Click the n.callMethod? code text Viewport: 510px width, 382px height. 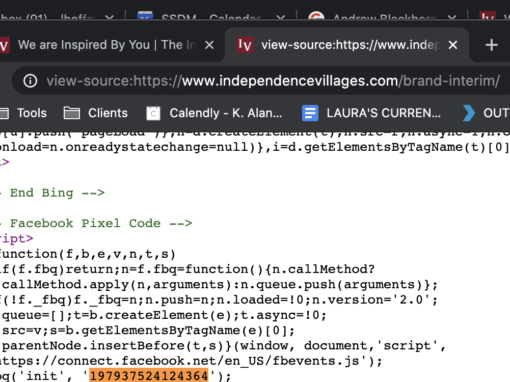[323, 269]
